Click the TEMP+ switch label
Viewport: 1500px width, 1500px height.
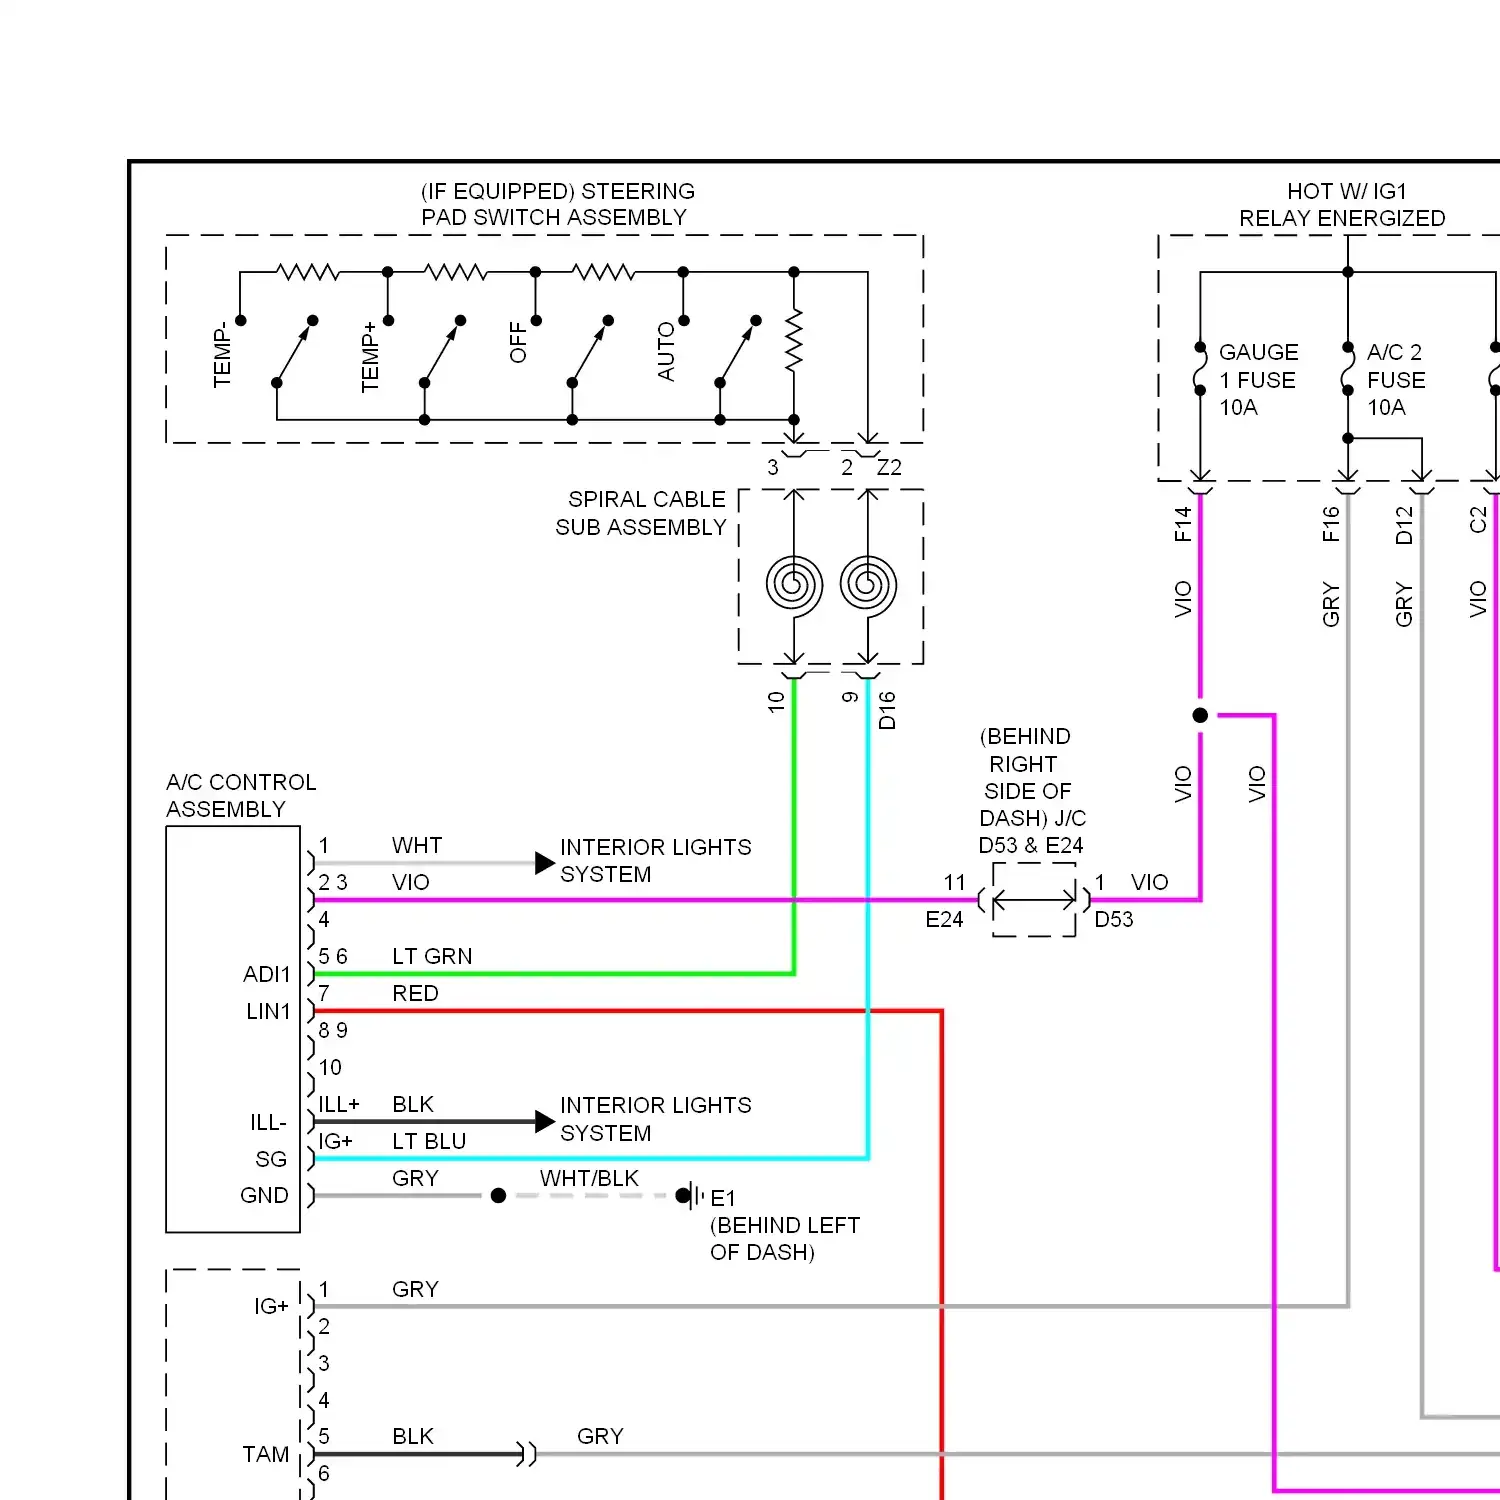370,357
